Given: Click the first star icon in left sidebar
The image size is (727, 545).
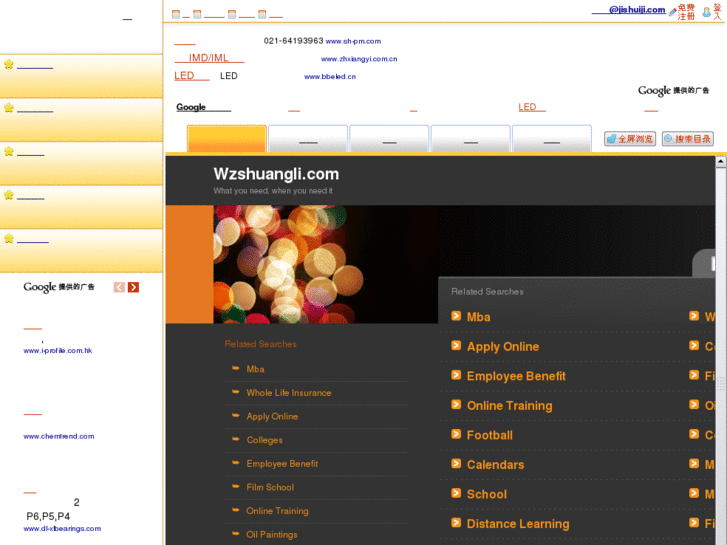Looking at the screenshot, I should point(9,64).
